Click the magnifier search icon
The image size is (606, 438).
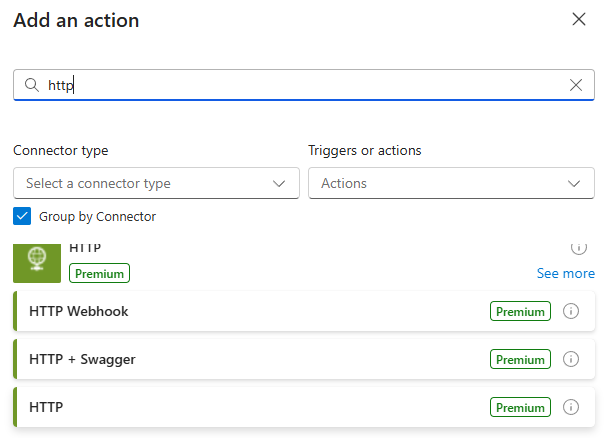[x=31, y=85]
